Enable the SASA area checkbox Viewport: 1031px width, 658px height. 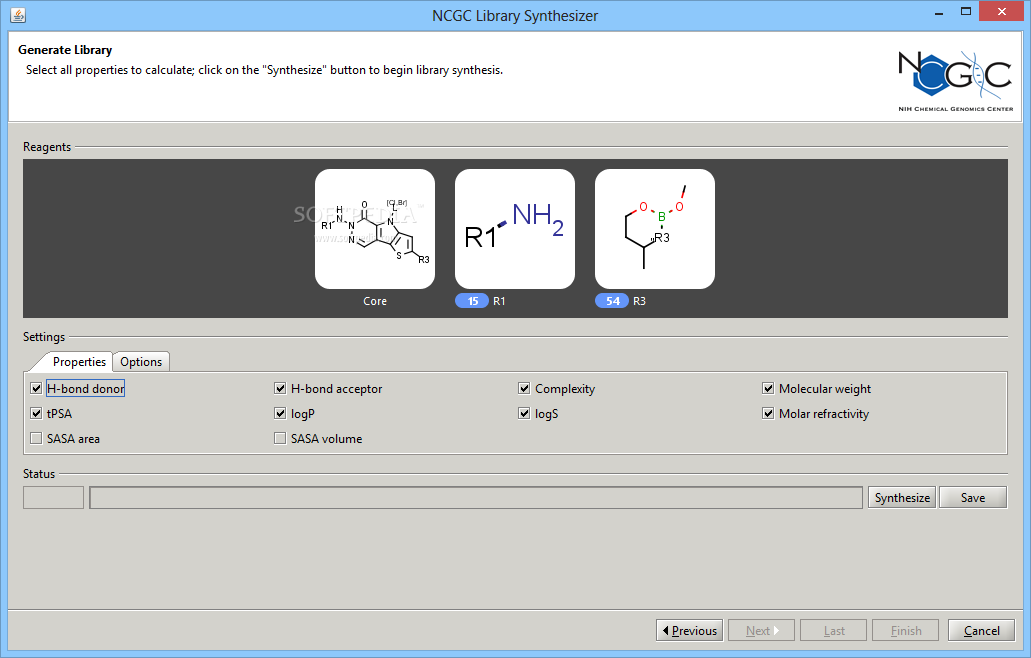tap(36, 438)
